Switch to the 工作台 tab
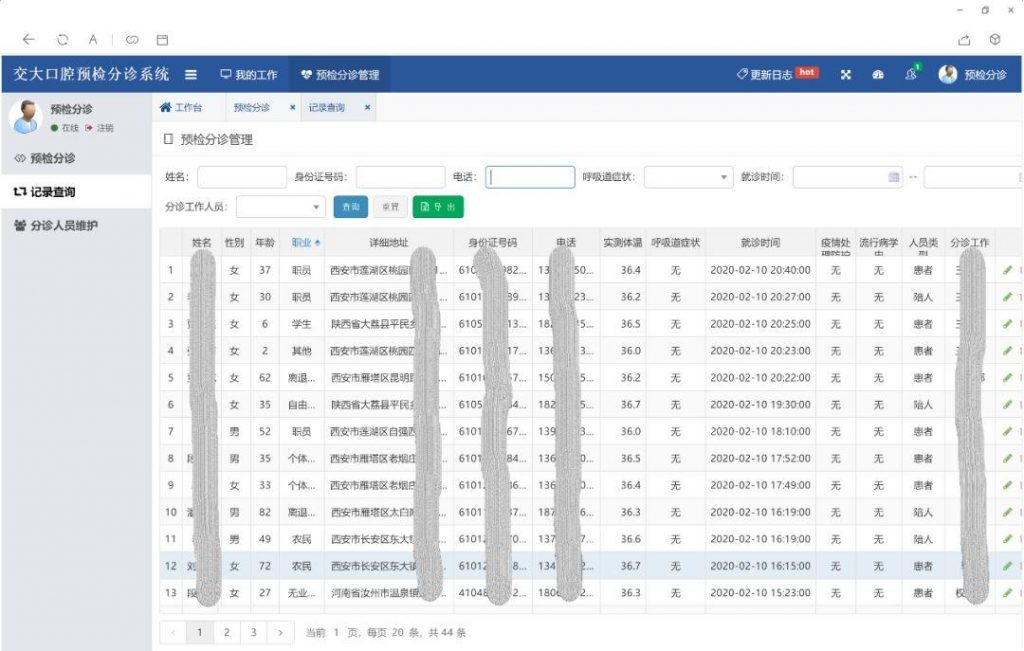This screenshot has height=651, width=1024. coord(181,107)
